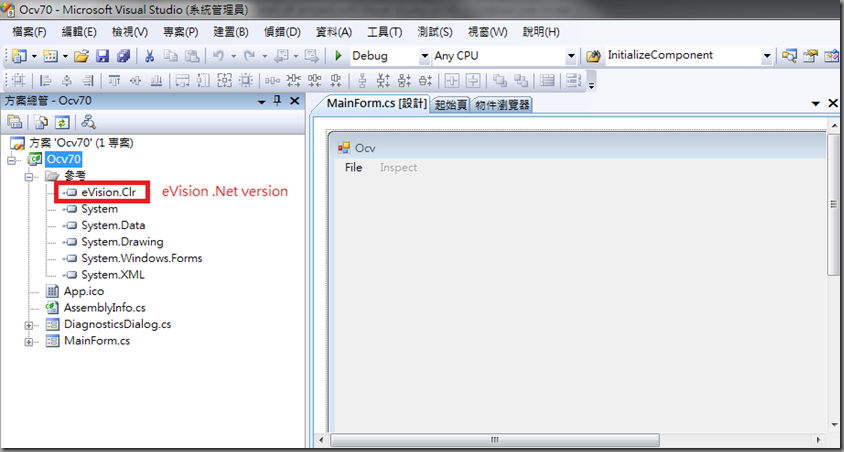Toggle auto-hide pin on Solution Explorer

click(x=278, y=101)
